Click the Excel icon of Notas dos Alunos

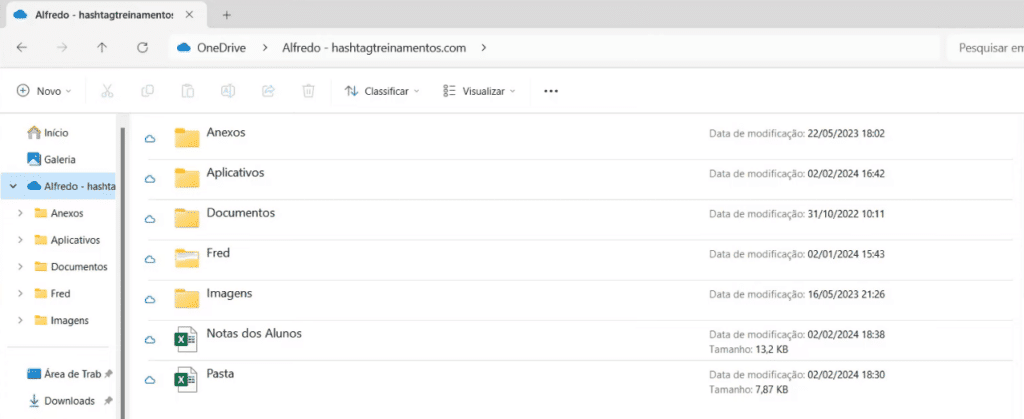tap(185, 339)
